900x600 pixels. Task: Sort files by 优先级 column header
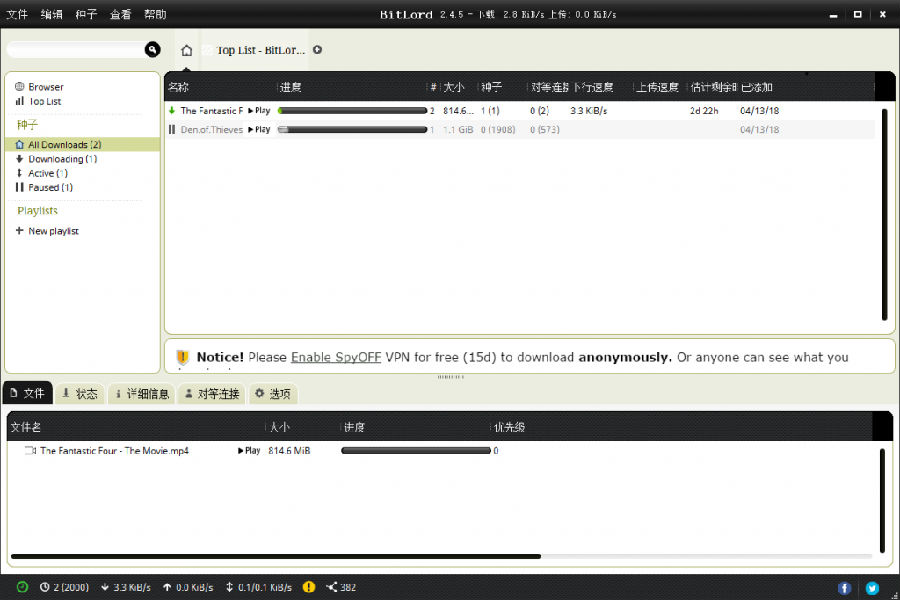[510, 427]
